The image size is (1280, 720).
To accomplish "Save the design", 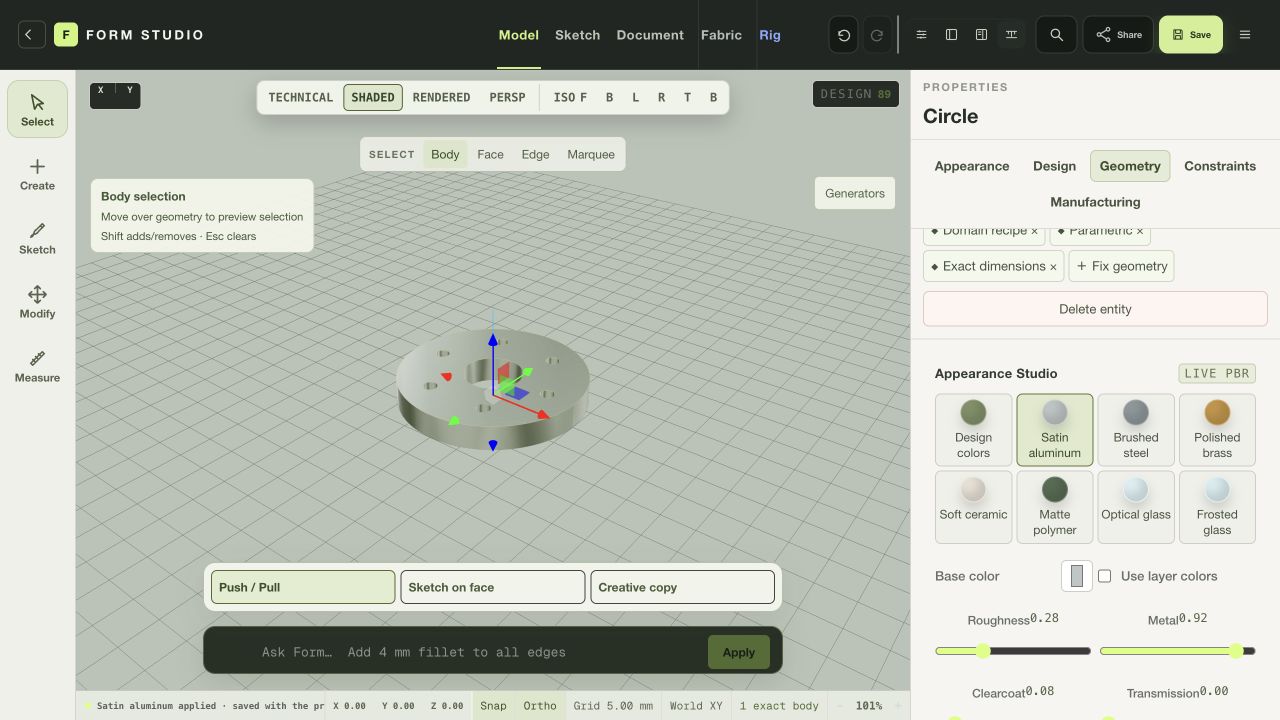I will coord(1191,35).
